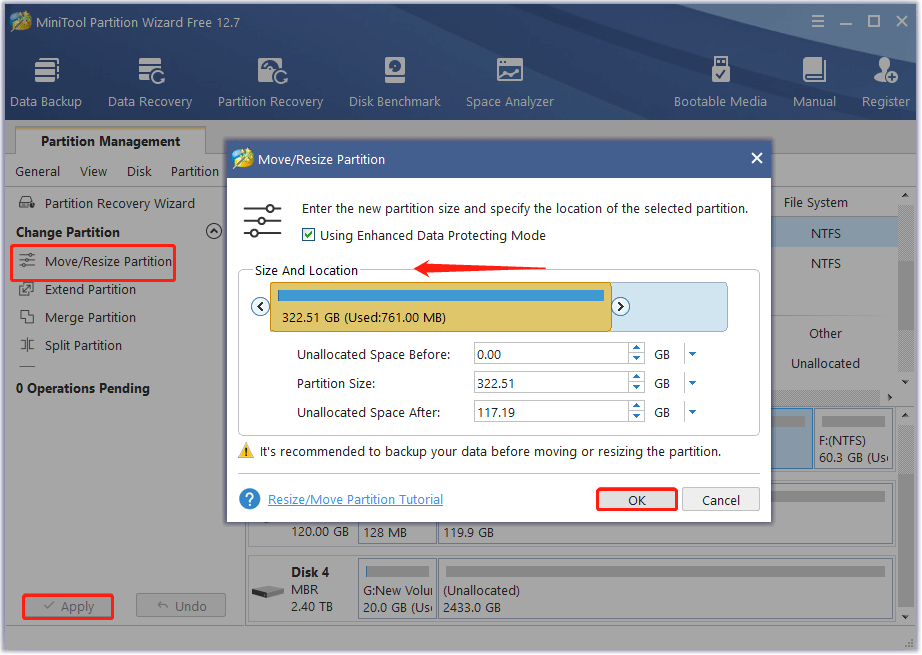Click the Disk 4 MBR label

coord(304,589)
